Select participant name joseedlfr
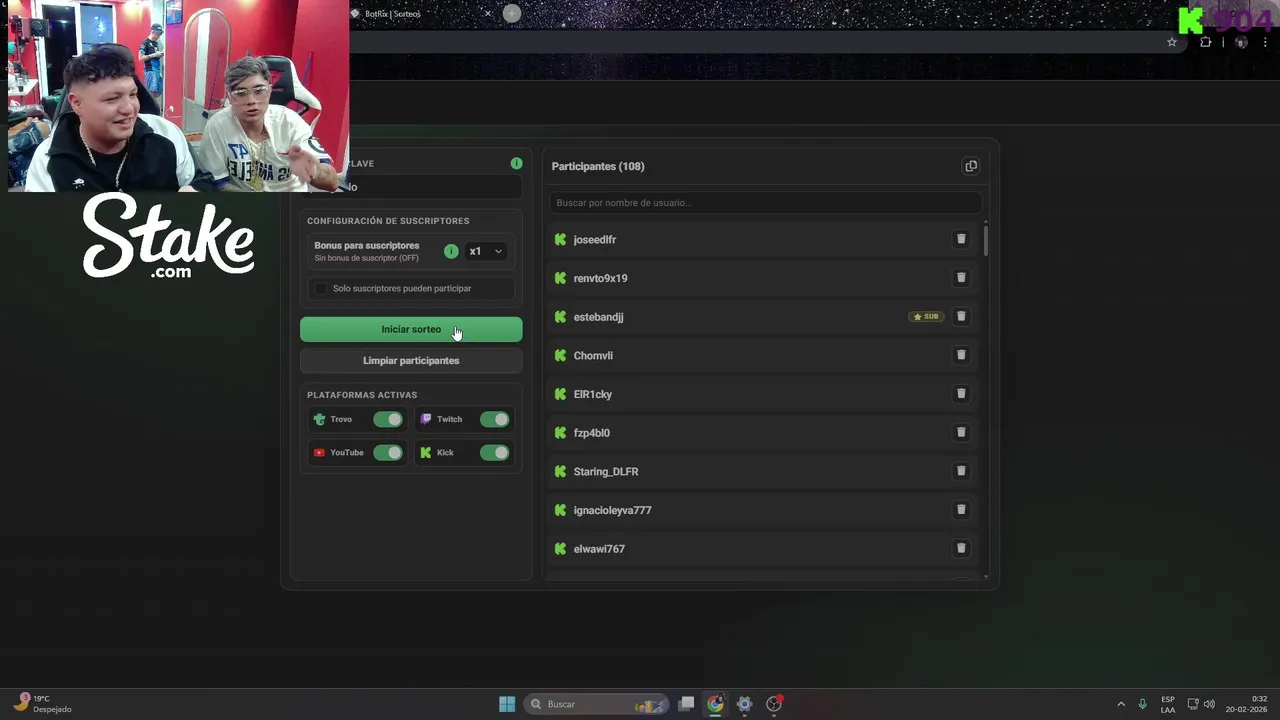This screenshot has height=720, width=1280. point(595,240)
